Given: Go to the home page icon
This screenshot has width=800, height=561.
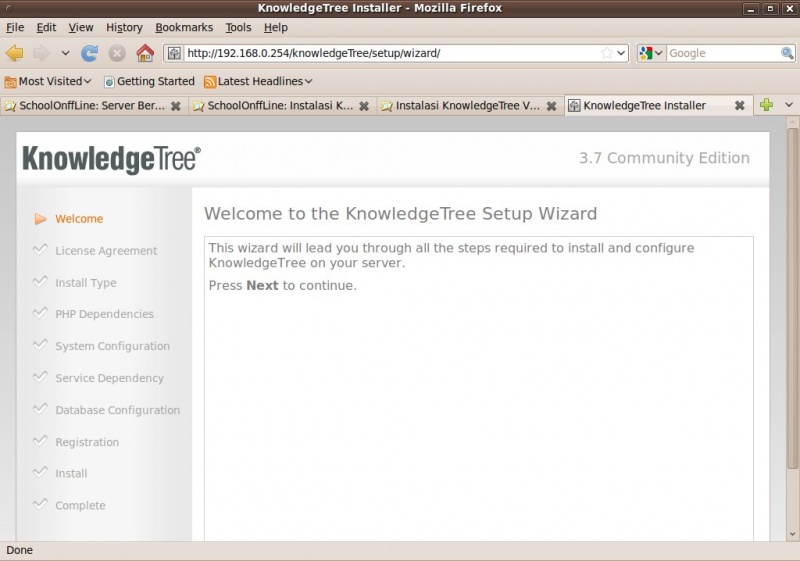Looking at the screenshot, I should [x=145, y=53].
